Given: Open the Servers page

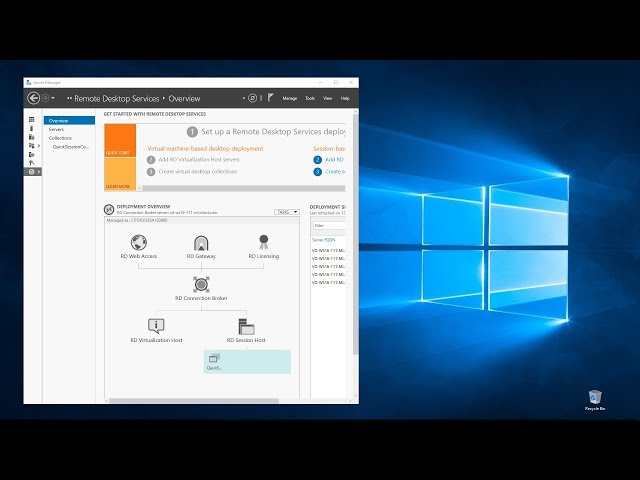Looking at the screenshot, I should tap(56, 129).
